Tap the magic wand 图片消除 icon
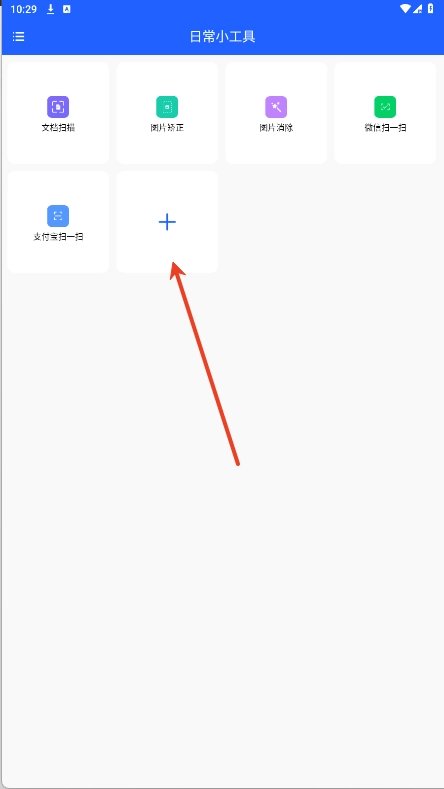 [276, 107]
